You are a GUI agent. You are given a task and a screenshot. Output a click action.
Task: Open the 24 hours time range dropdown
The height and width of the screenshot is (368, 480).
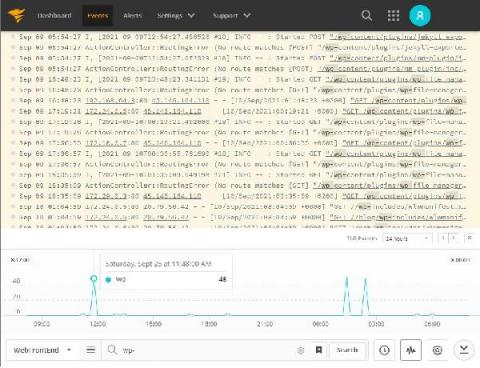(407, 238)
